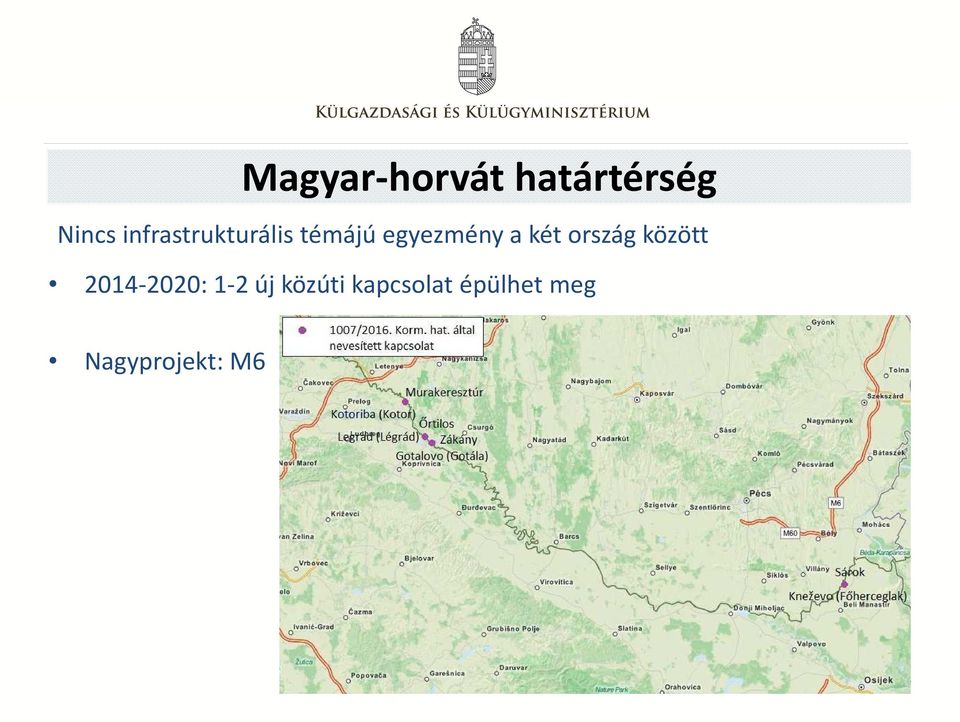Click the Hungarian coat of arms emblem

point(478,55)
